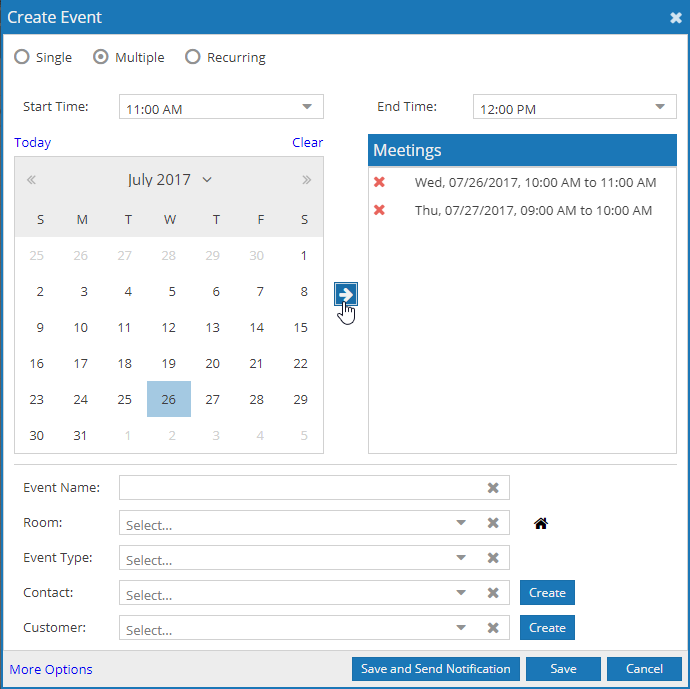Click the Wed, 07/26/2017 meeting text
This screenshot has width=690, height=689.
click(536, 182)
